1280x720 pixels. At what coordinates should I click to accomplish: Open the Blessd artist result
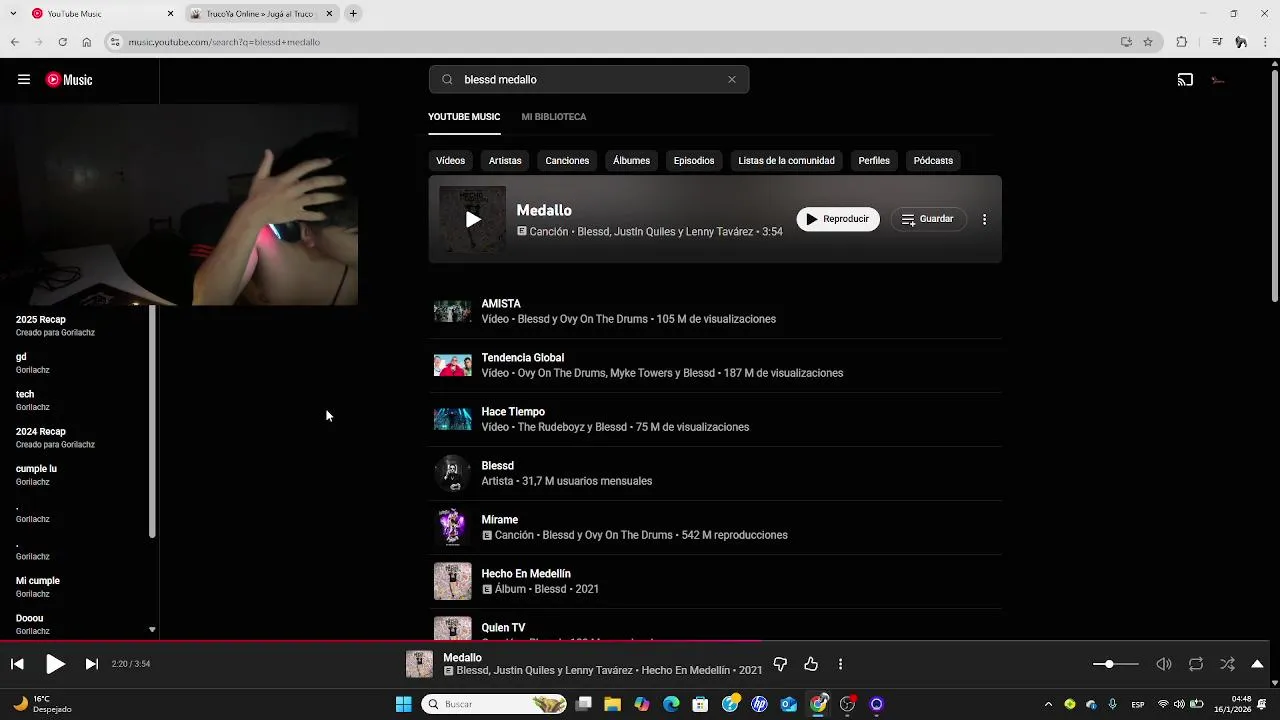pyautogui.click(x=715, y=473)
